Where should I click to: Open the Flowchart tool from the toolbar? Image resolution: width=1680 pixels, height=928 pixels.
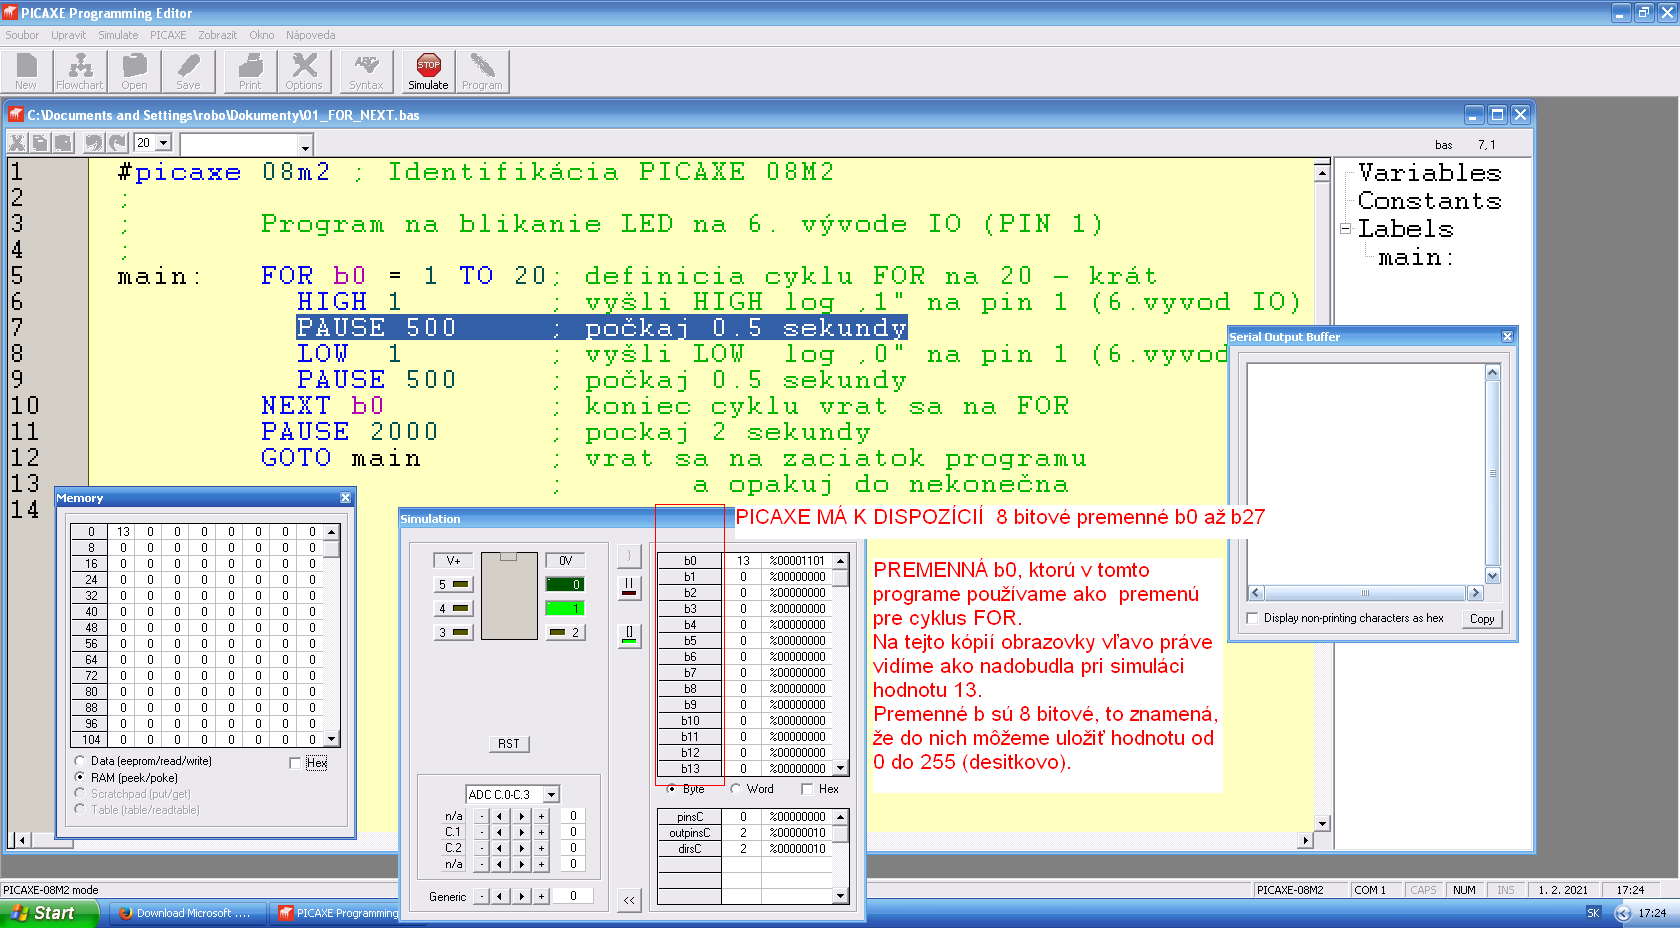pyautogui.click(x=80, y=72)
